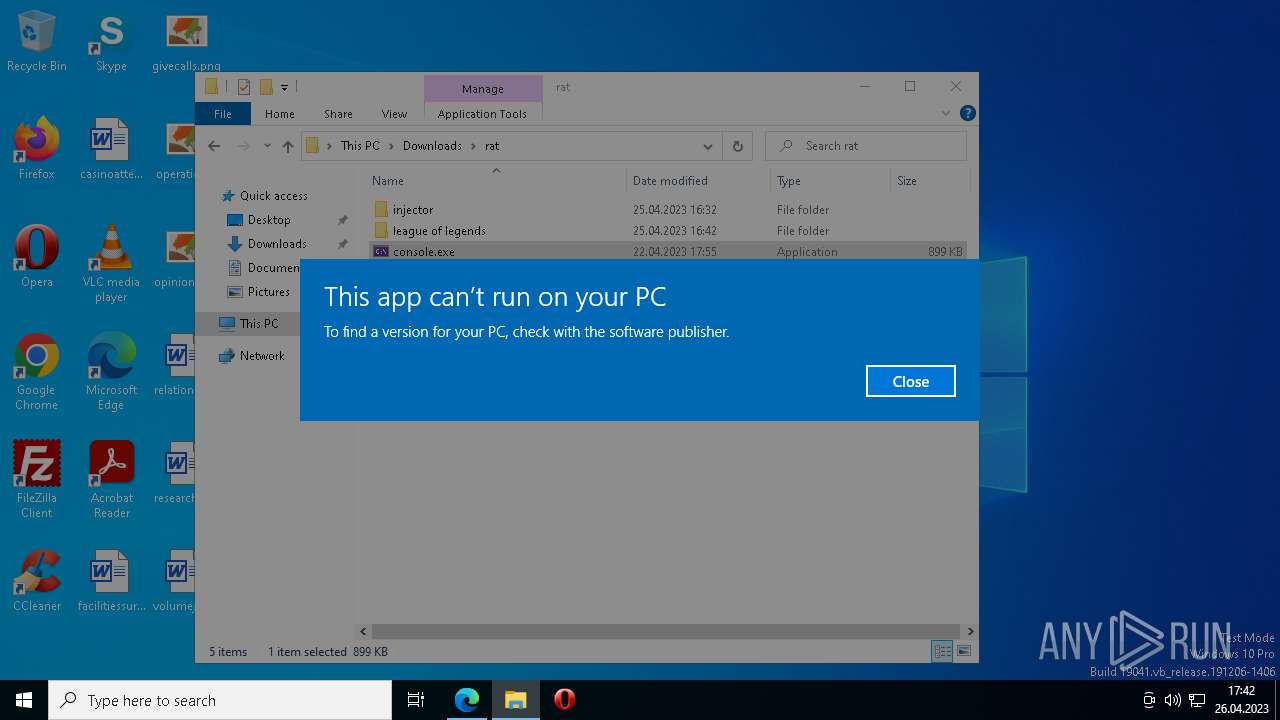Launch VLC media player shortcut
1280x720 pixels.
111,264
